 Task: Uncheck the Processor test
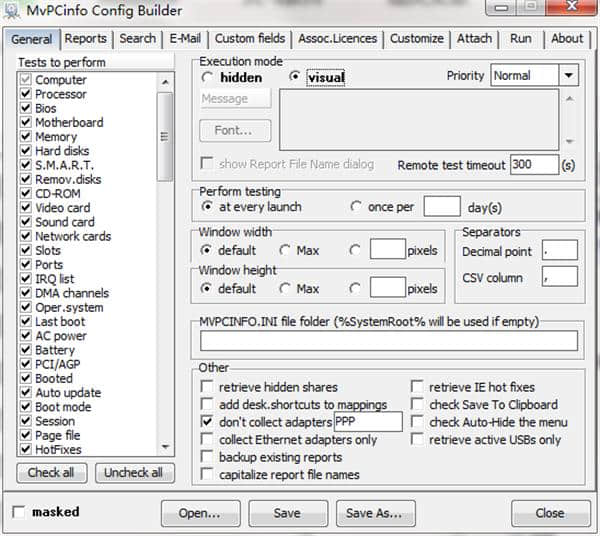coord(25,94)
